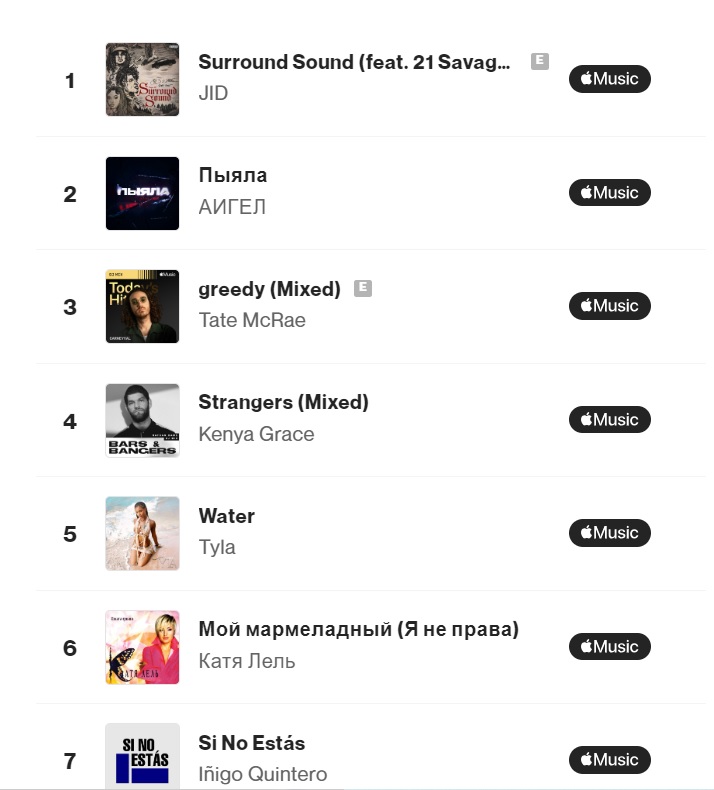This screenshot has width=714, height=790.
Task: Click the Surround Sound album cover
Action: point(142,80)
